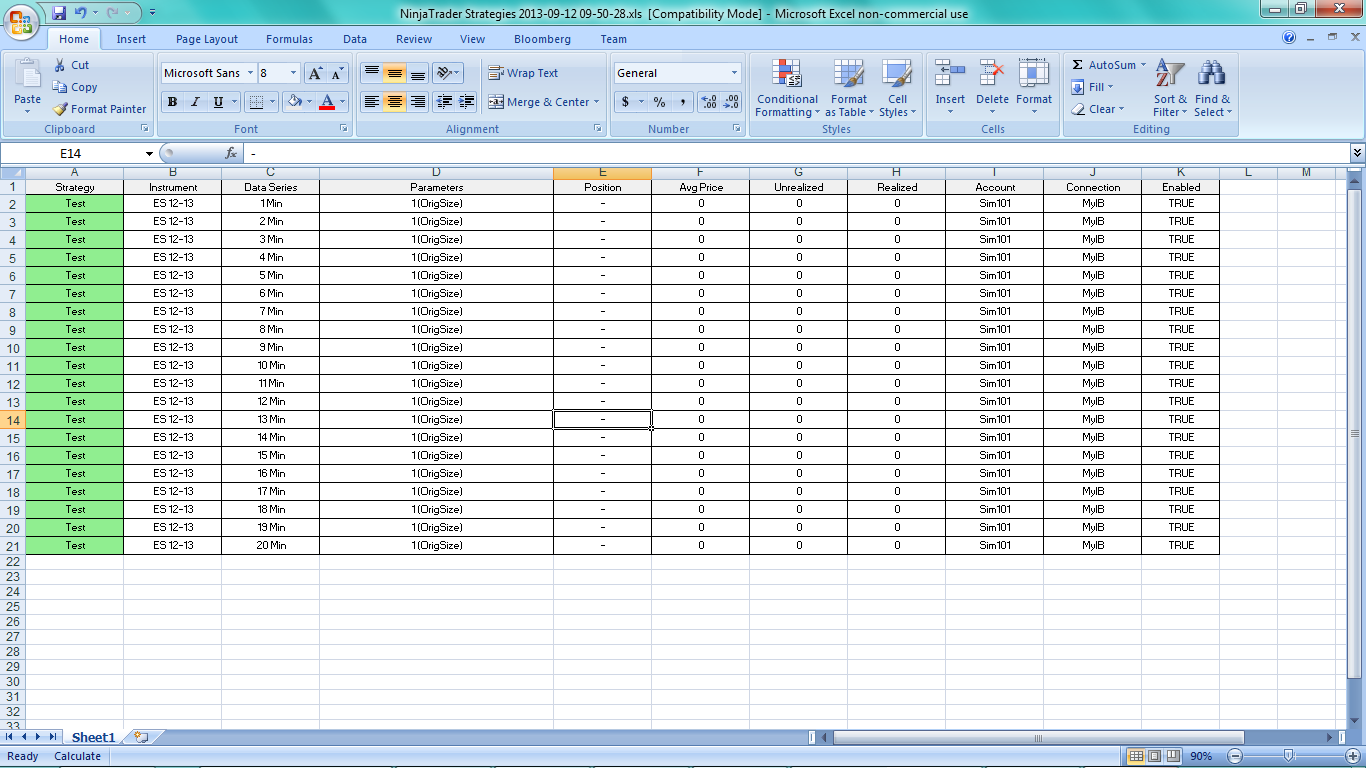Screen dimensions: 1366x768
Task: Open Conditional Formatting options
Action: tap(787, 88)
